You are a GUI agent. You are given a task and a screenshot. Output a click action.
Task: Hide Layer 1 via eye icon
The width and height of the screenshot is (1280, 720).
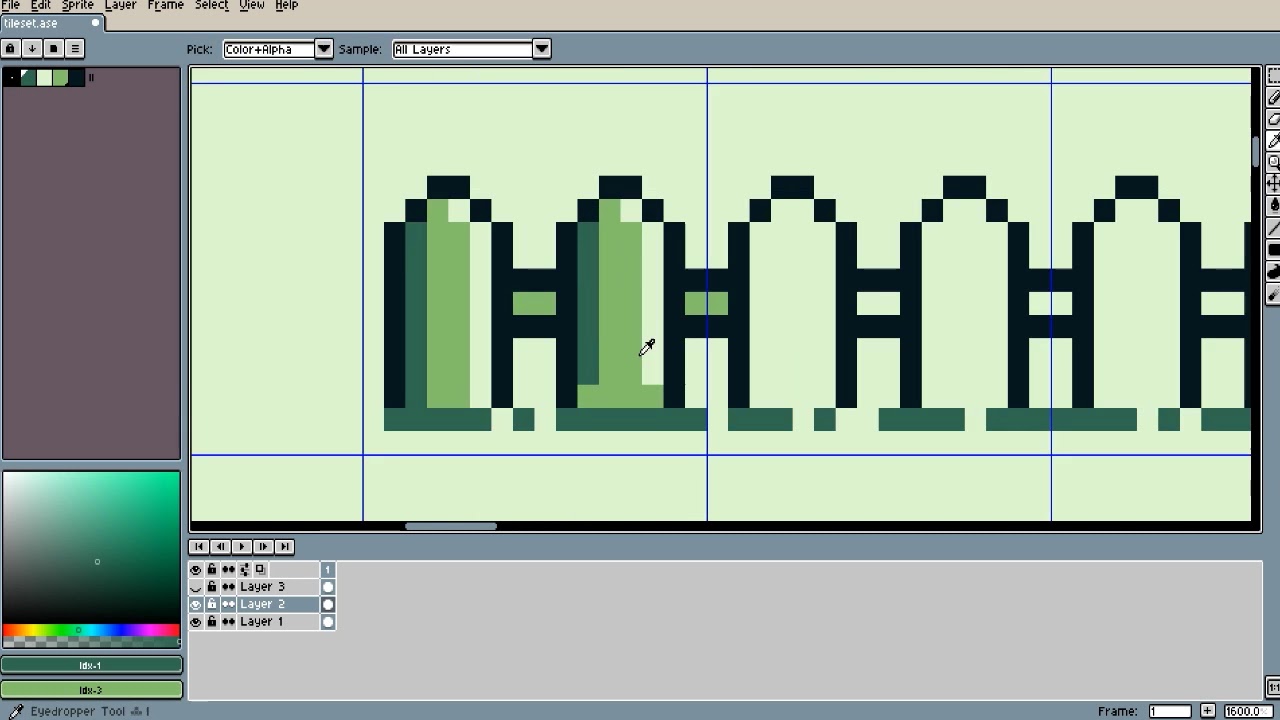click(196, 622)
